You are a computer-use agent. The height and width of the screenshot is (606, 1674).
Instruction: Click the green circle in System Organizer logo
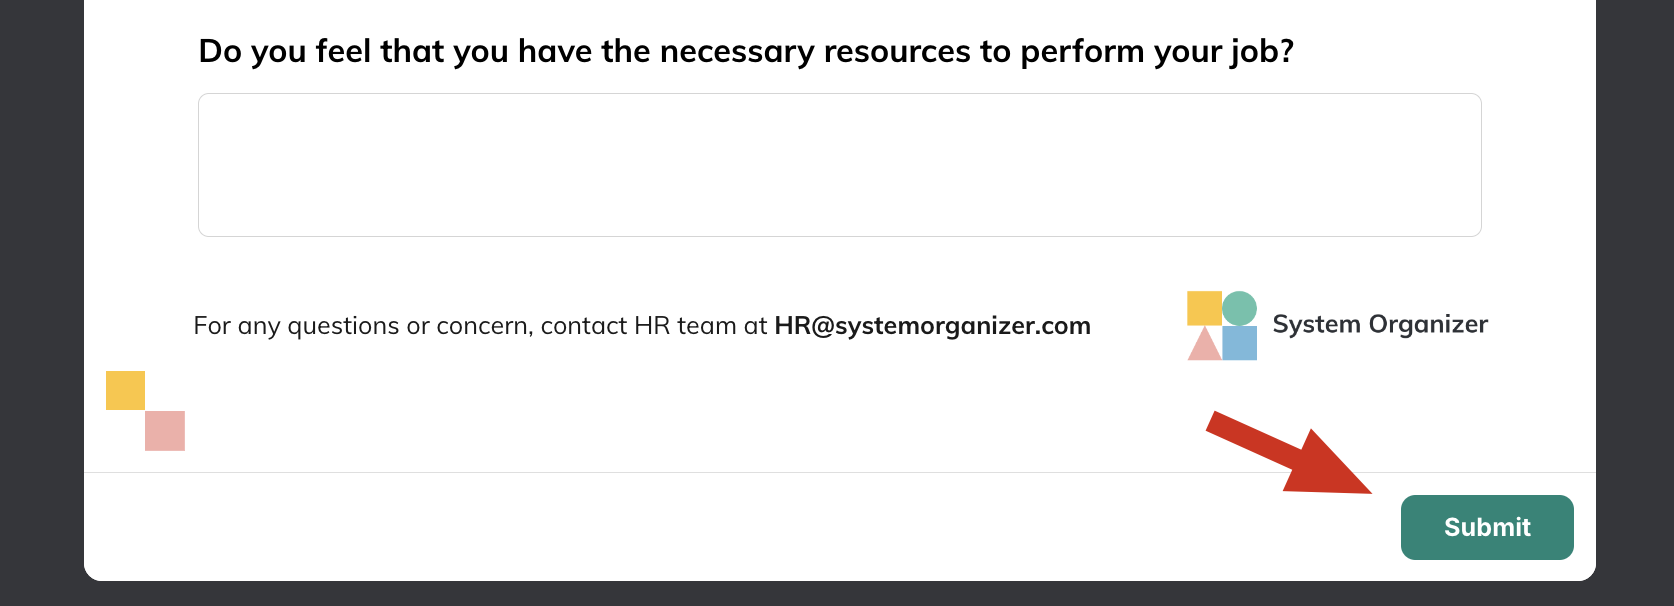1239,308
